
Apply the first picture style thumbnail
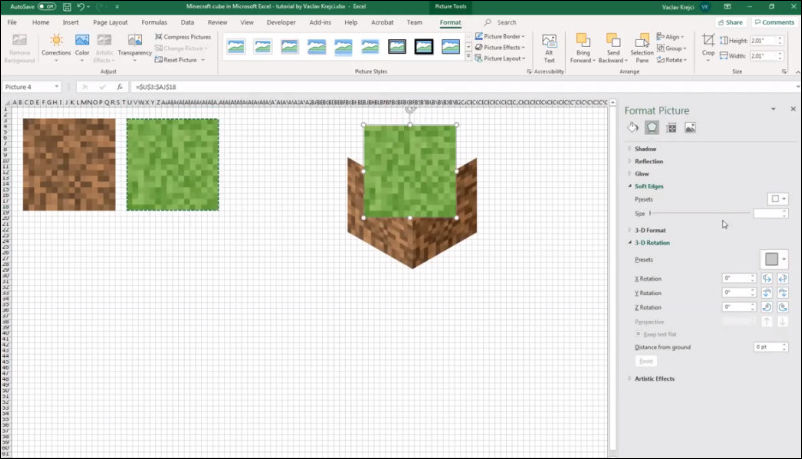[236, 47]
